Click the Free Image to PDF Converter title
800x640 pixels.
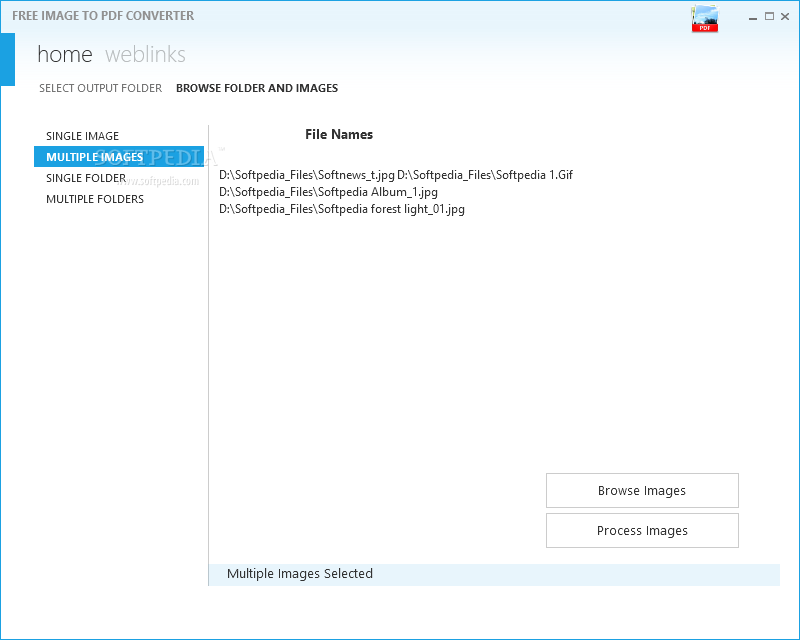pos(103,16)
